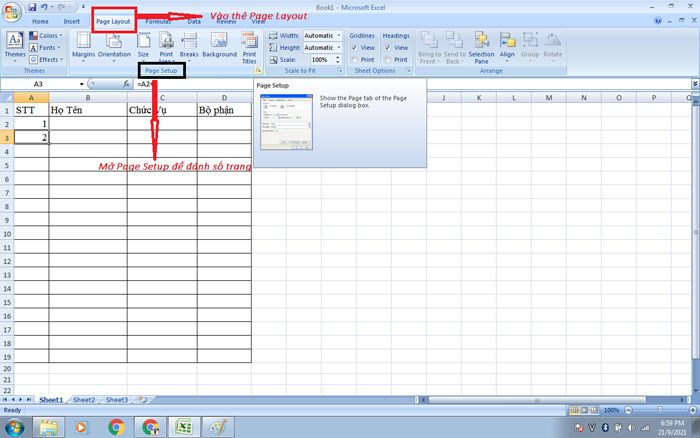
Task: Open Windows Start button
Action: tap(13, 427)
